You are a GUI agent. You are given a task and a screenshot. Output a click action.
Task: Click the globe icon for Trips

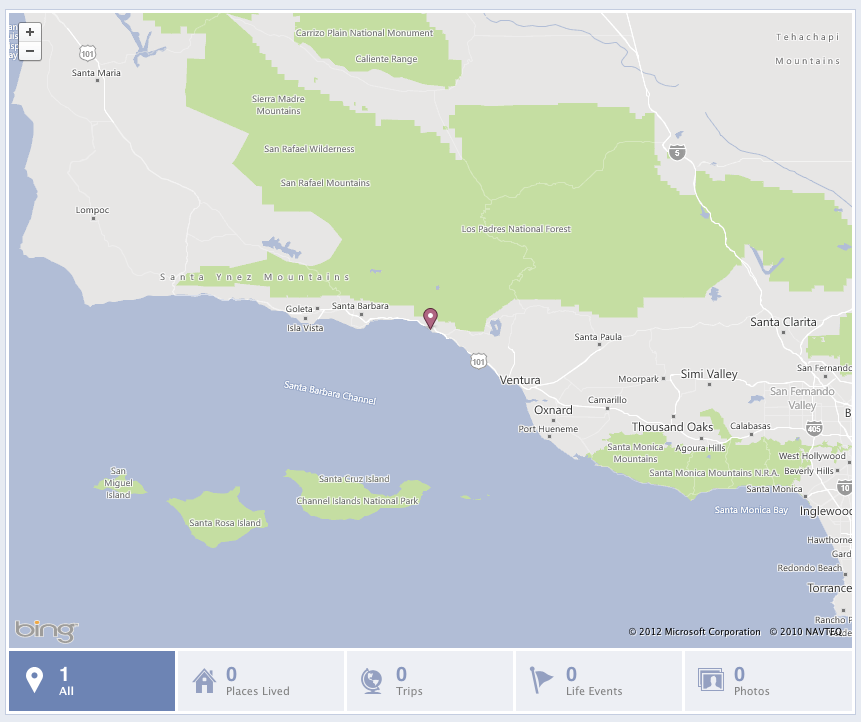click(x=371, y=681)
